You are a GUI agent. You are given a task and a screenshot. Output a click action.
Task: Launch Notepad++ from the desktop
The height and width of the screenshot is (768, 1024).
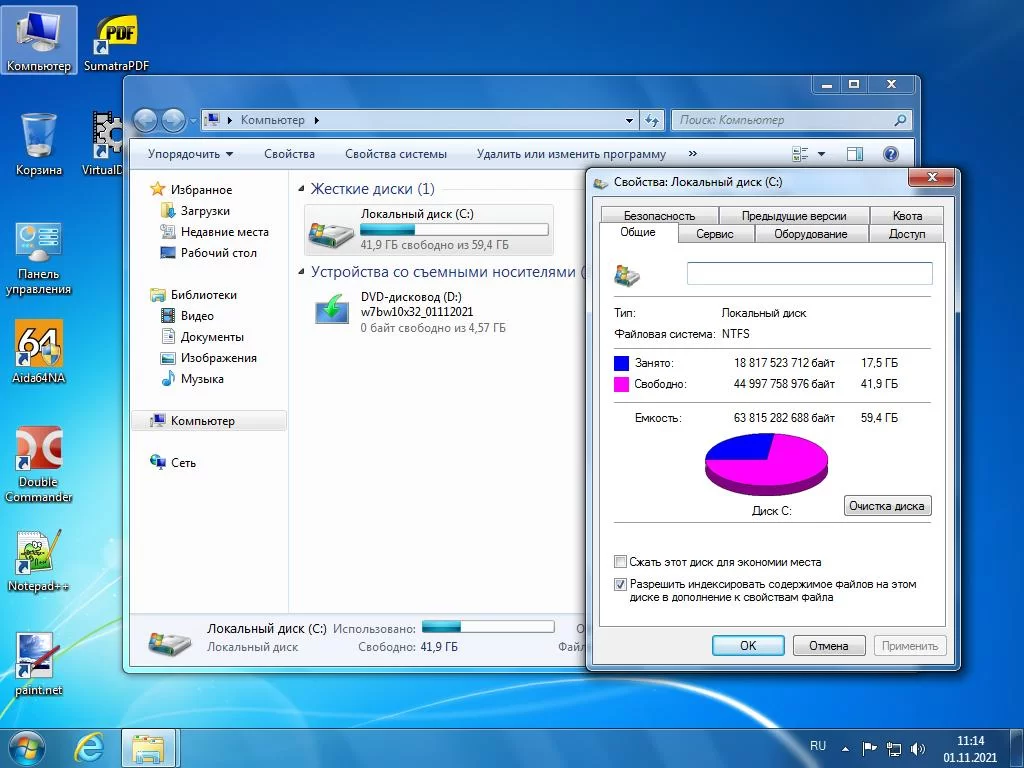coord(38,553)
